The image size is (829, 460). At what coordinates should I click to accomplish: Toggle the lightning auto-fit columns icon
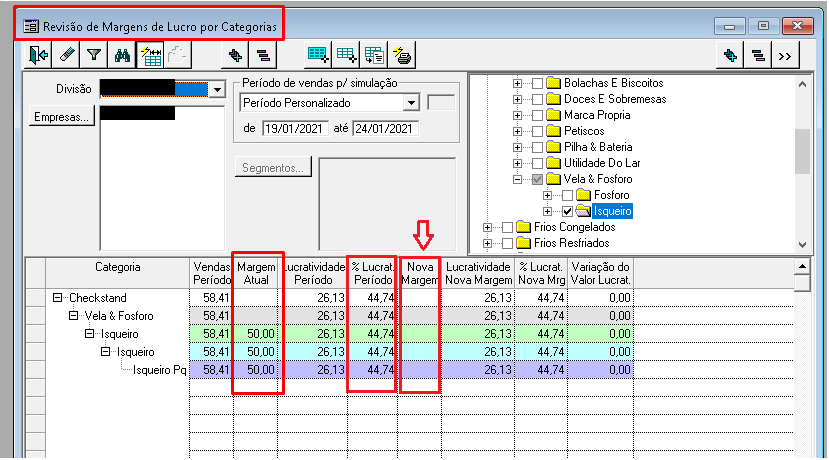pos(150,55)
